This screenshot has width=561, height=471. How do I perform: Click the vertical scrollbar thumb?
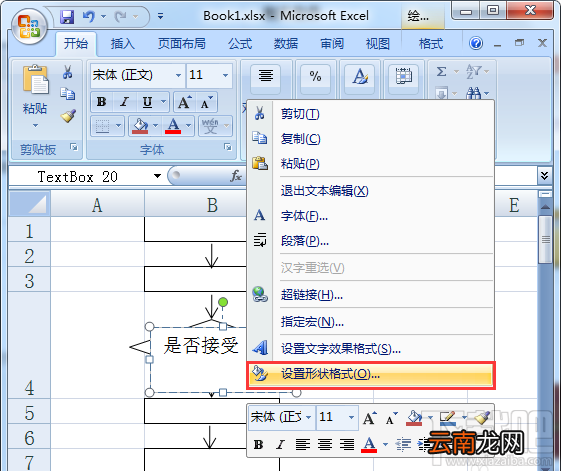pos(545,240)
